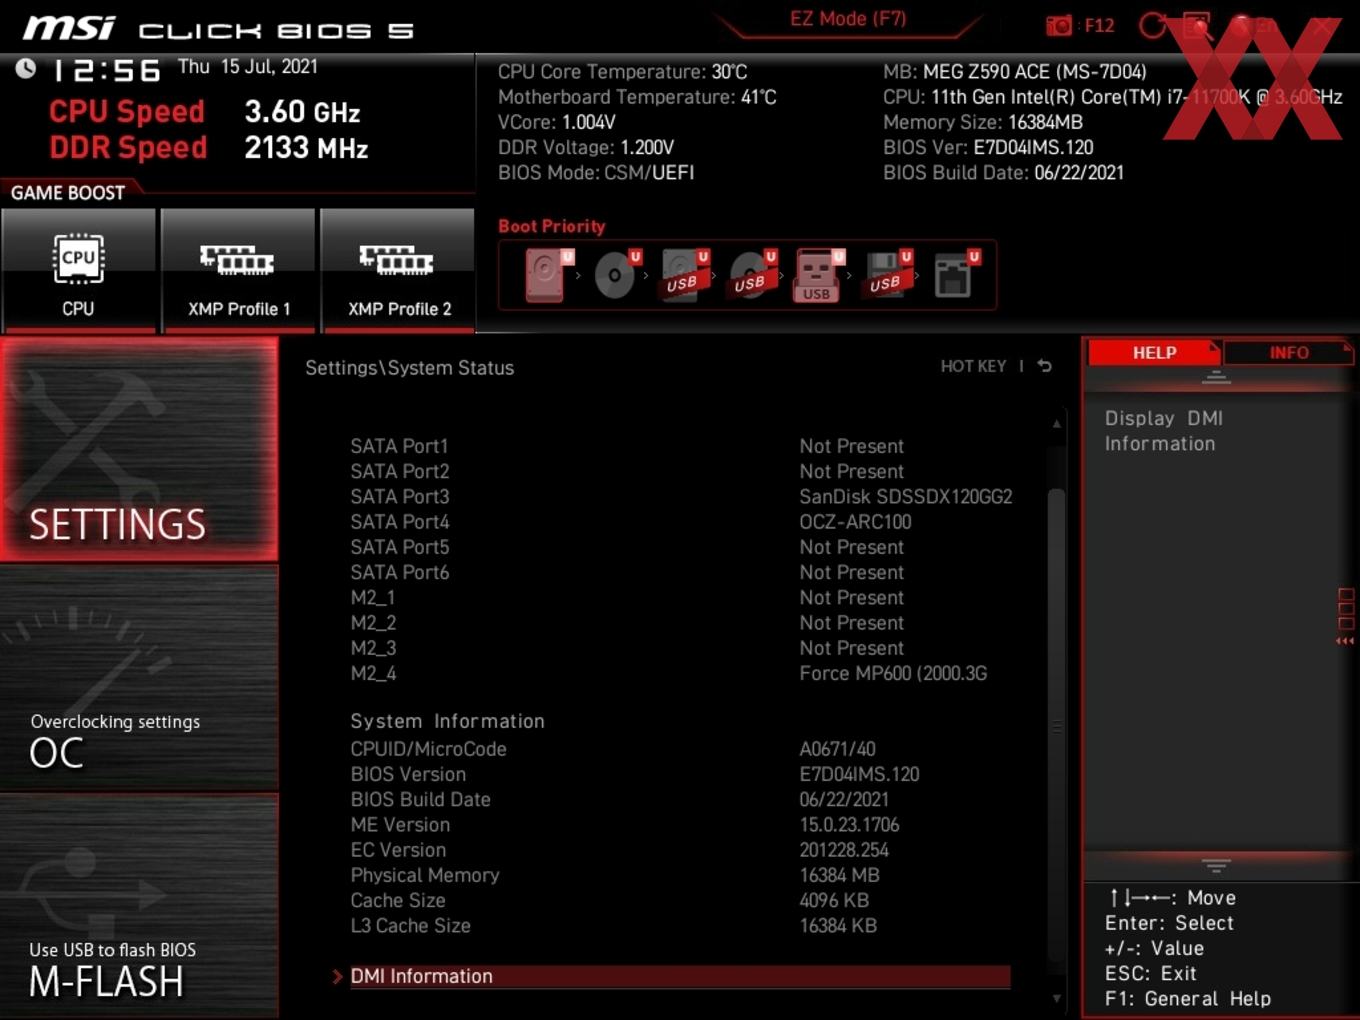Open the OC overclocking settings section
1360x1020 pixels.
[139, 678]
